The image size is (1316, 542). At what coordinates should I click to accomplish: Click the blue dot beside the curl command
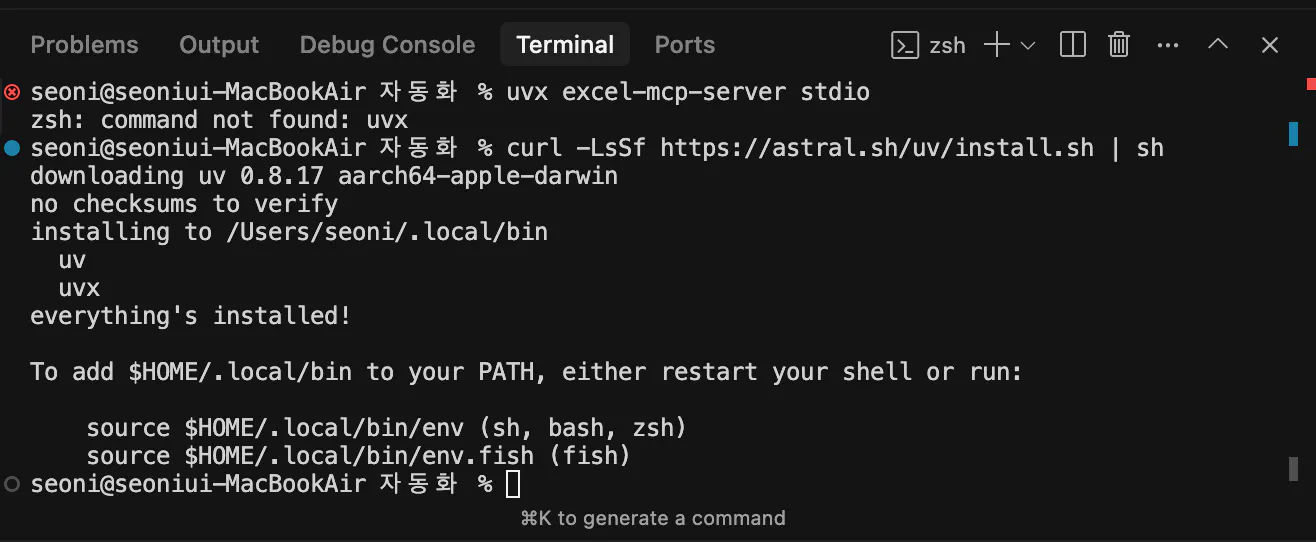(x=12, y=148)
